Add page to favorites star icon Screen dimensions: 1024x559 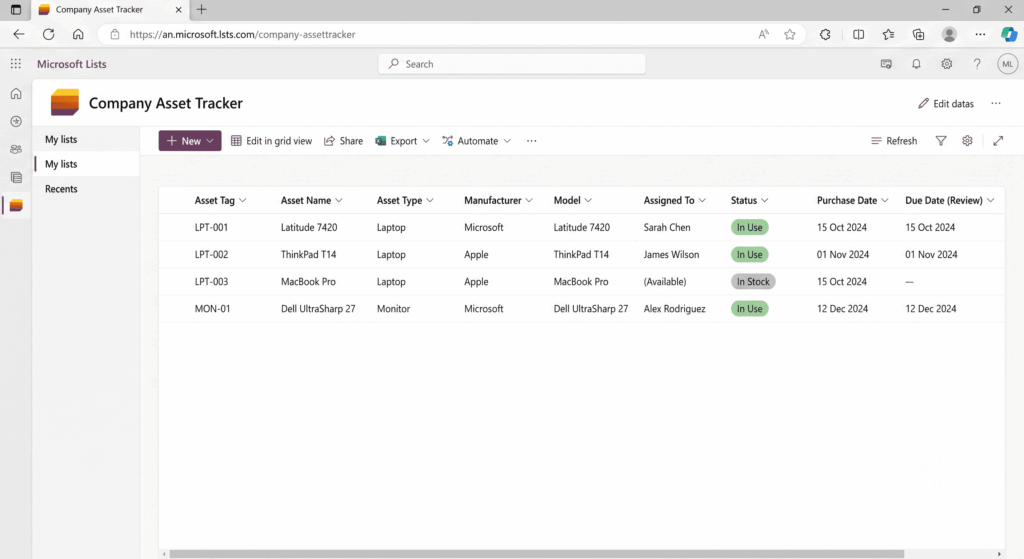point(790,35)
